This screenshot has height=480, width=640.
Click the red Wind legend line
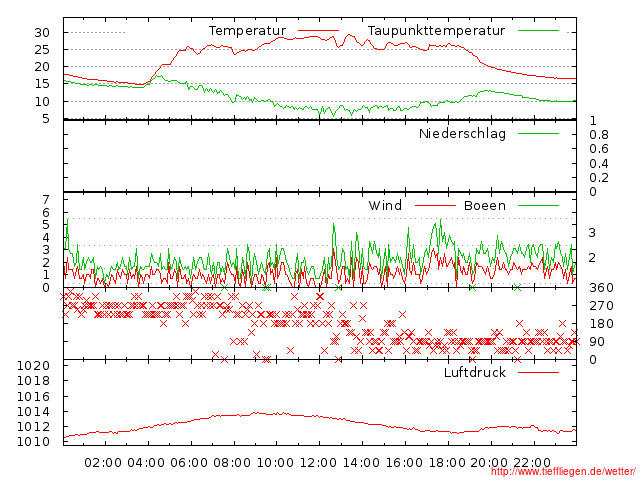[435, 206]
